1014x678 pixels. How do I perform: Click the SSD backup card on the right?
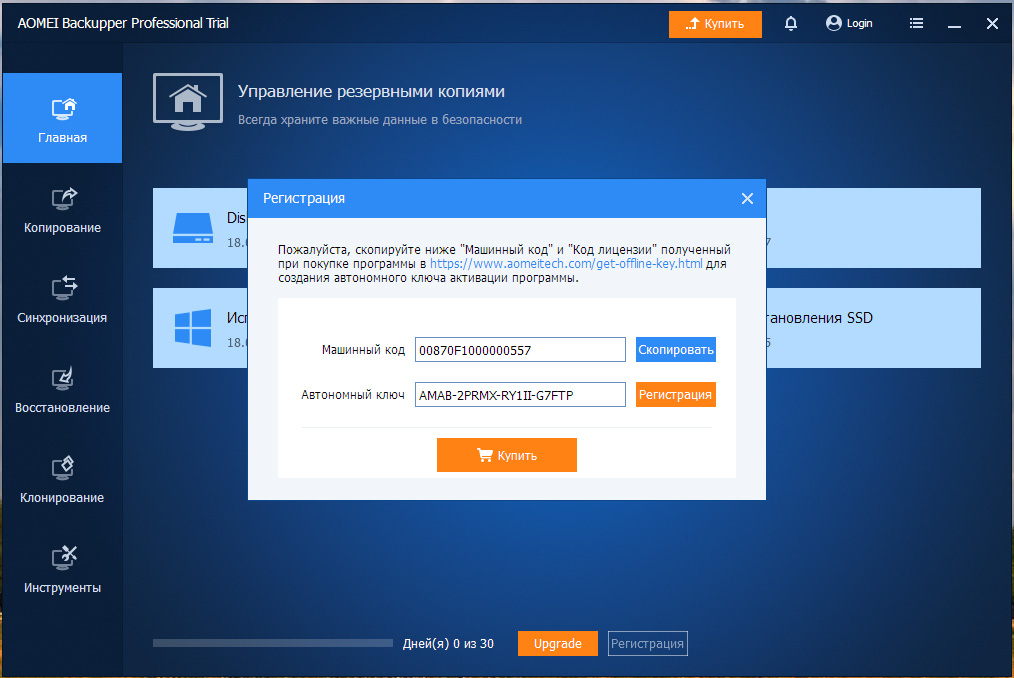tap(873, 328)
